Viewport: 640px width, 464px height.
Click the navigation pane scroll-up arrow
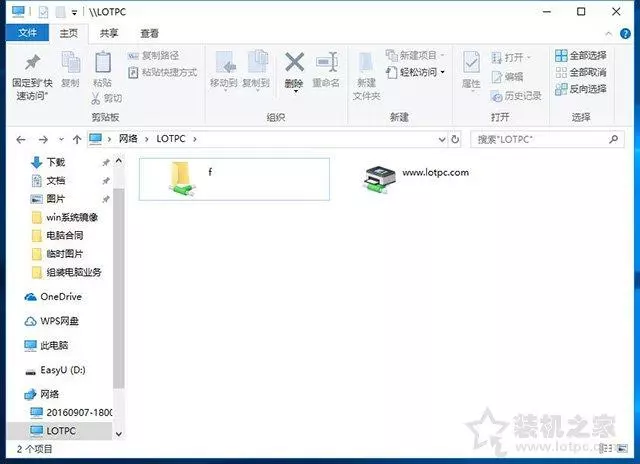tap(119, 161)
